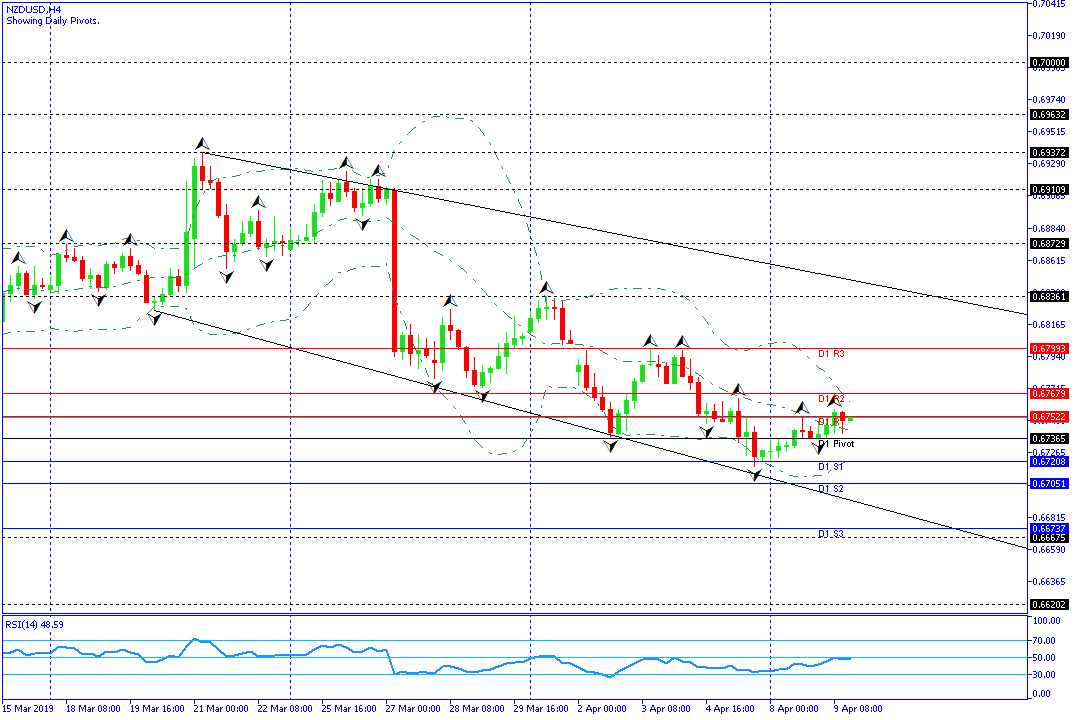This screenshot has width=1080, height=720.
Task: Click the 25 Mar 16:00 time label
Action: coord(349,709)
